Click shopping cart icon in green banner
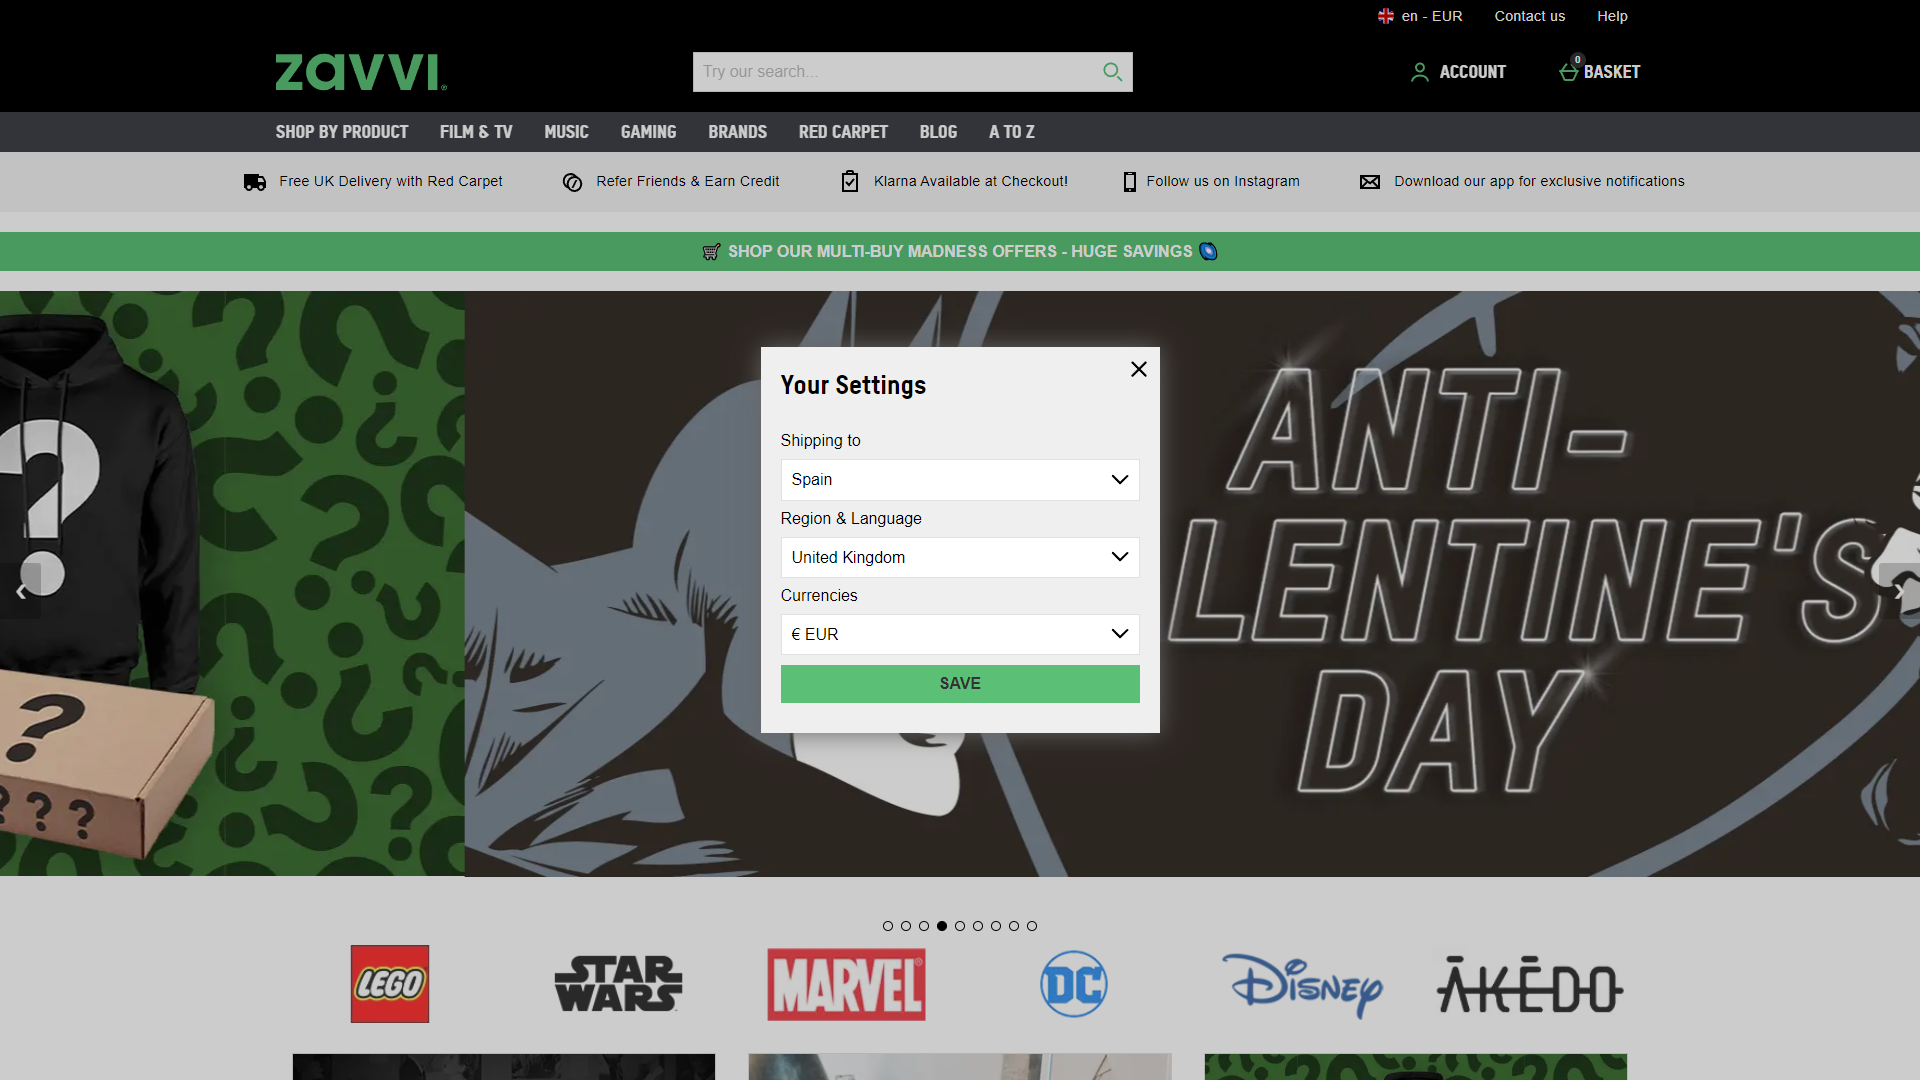The image size is (1920, 1080). point(711,252)
